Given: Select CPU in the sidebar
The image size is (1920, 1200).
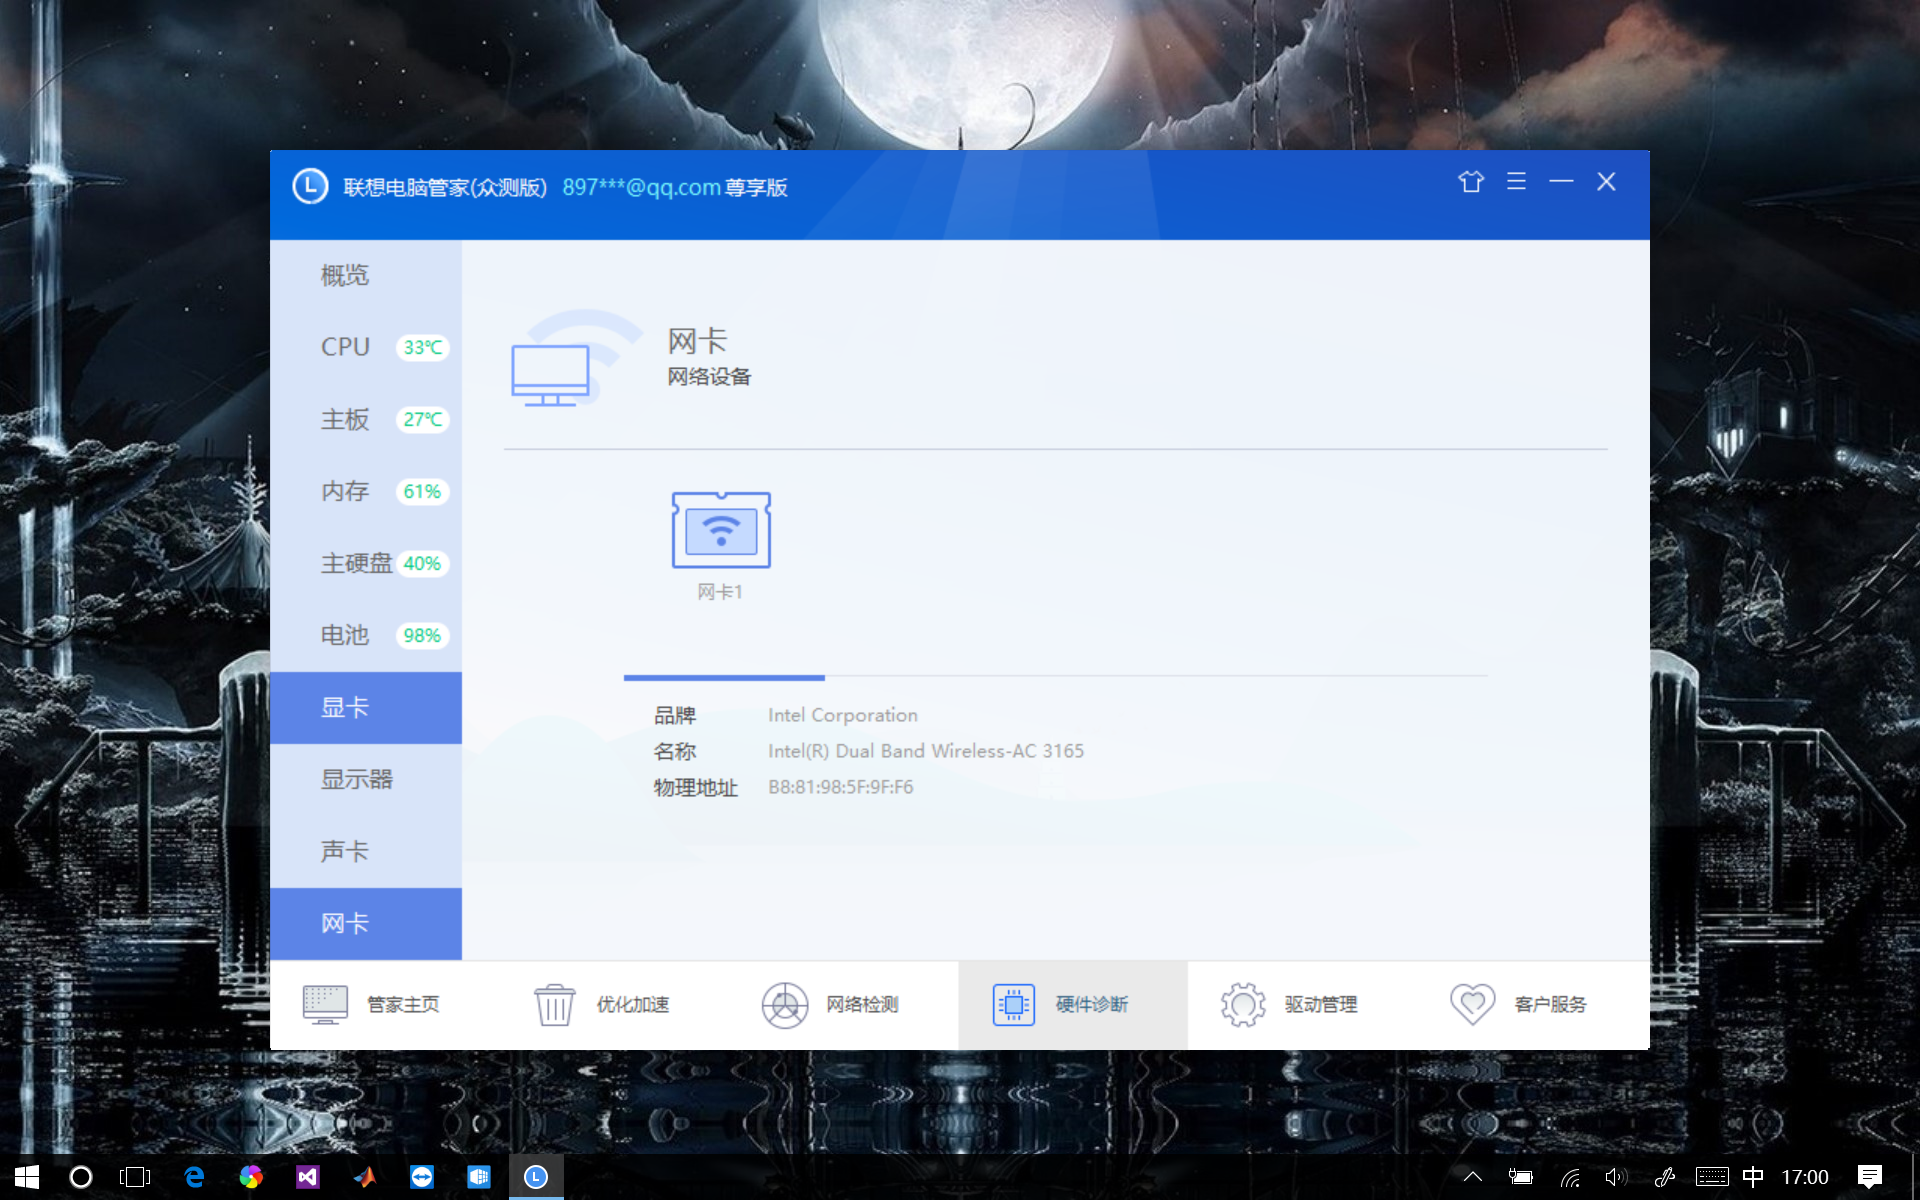Looking at the screenshot, I should click(x=366, y=348).
